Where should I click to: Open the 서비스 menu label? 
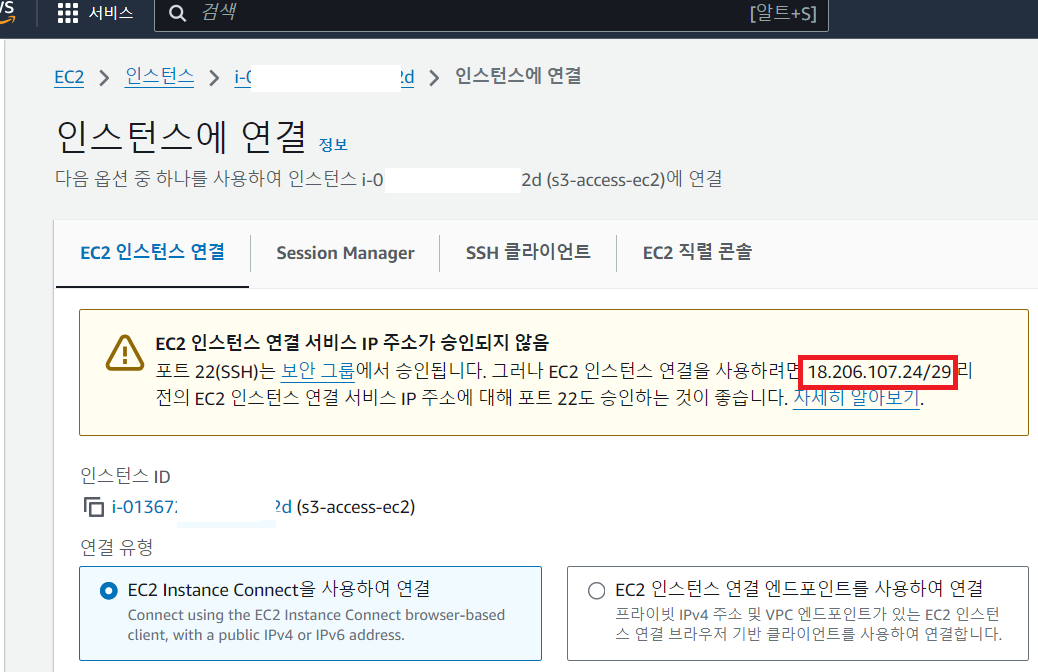pyautogui.click(x=111, y=13)
